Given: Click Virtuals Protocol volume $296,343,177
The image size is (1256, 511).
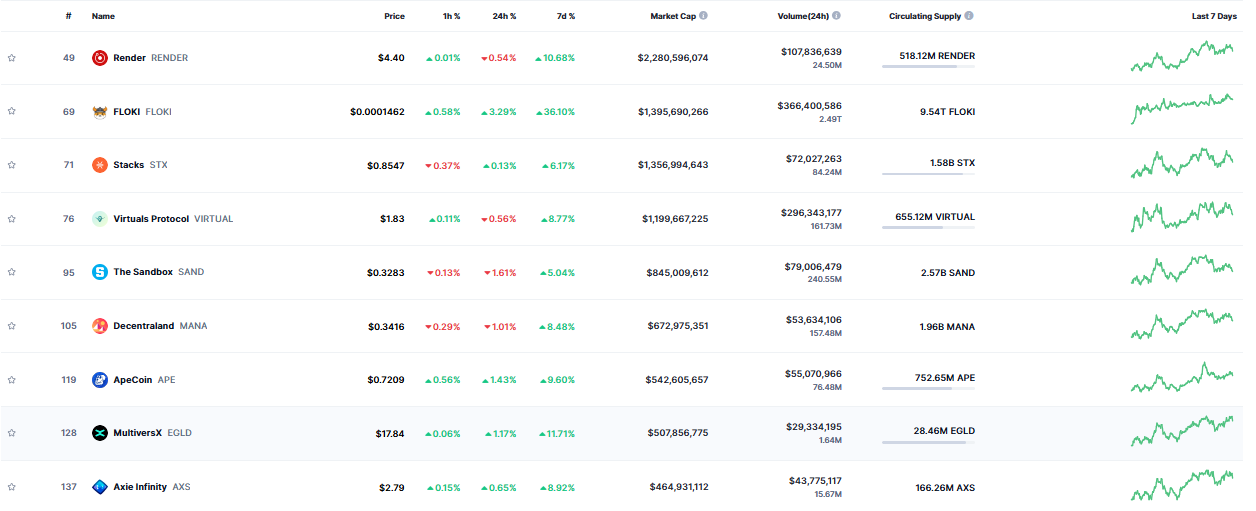Looking at the screenshot, I should coord(811,212).
